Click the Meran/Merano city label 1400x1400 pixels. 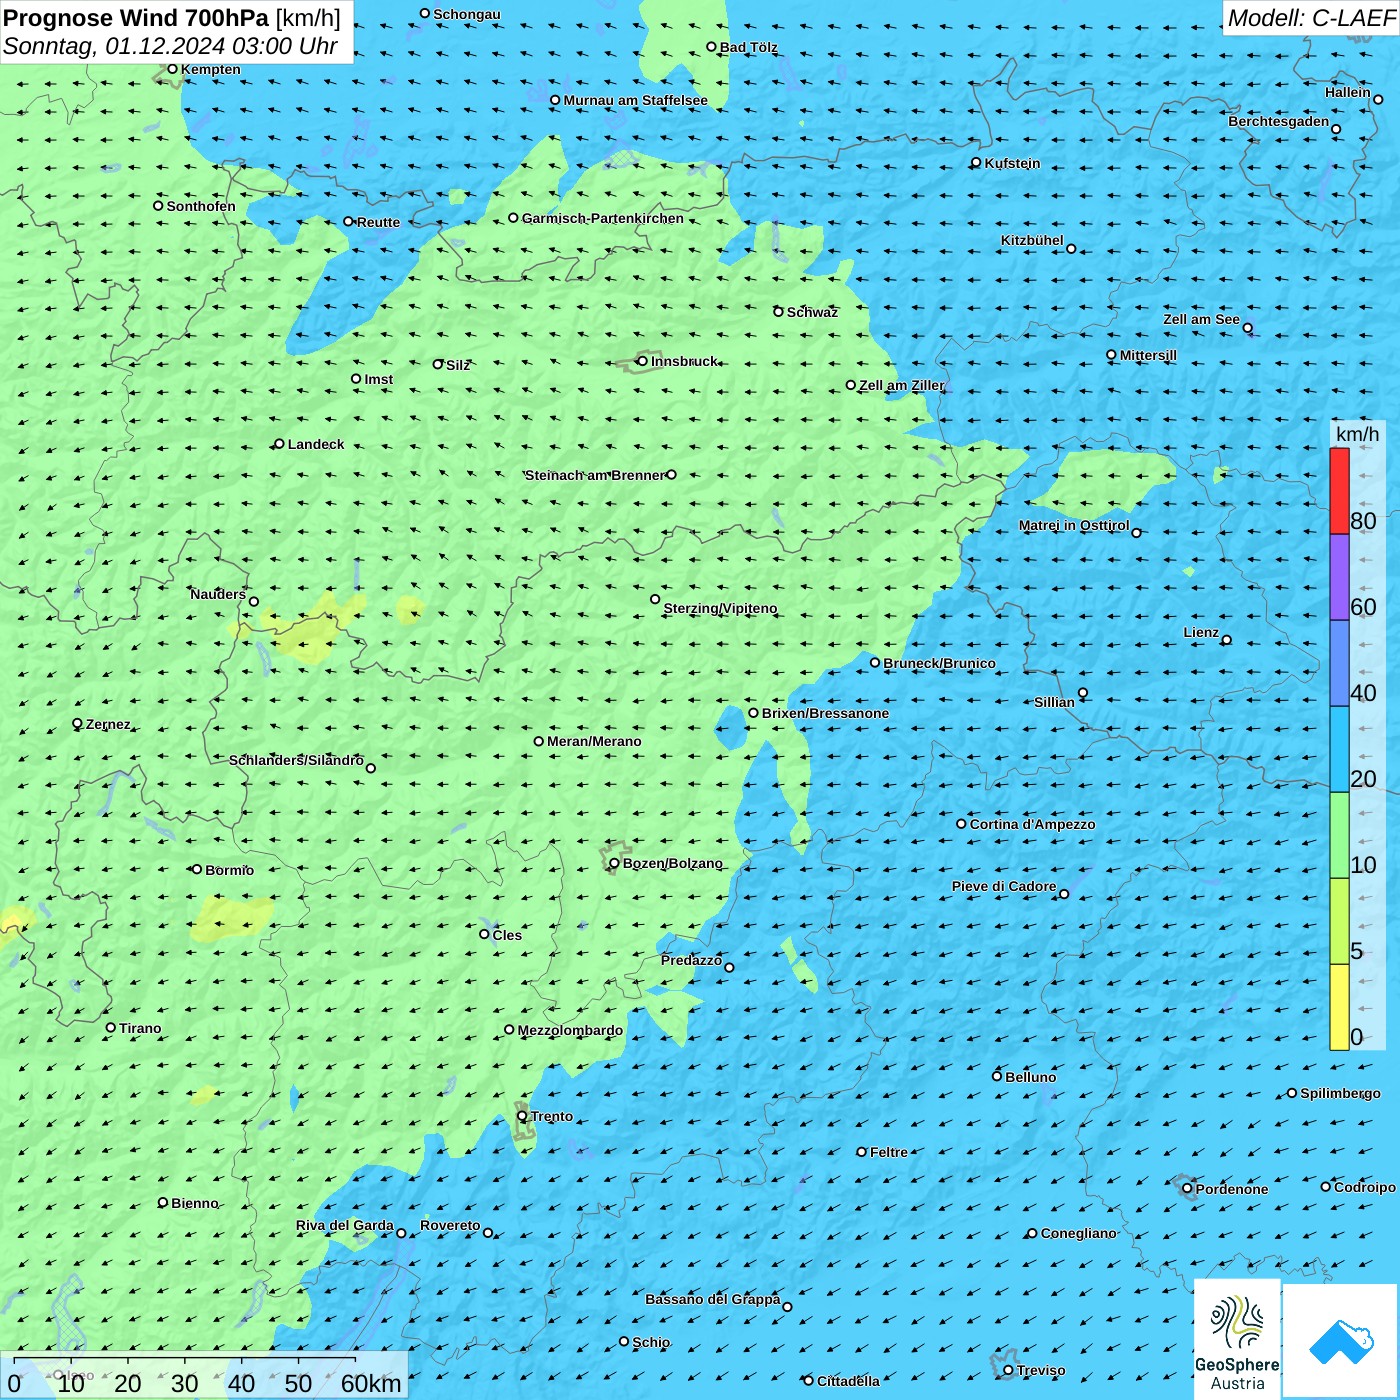tap(594, 741)
